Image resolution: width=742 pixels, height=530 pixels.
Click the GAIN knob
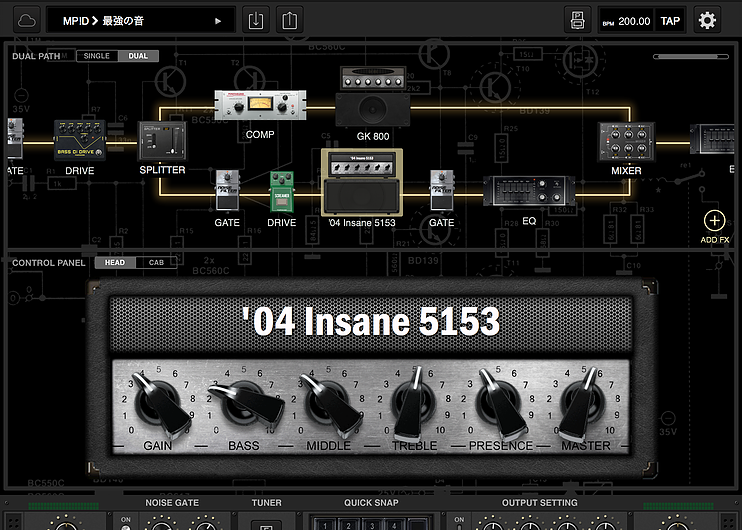tap(158, 405)
